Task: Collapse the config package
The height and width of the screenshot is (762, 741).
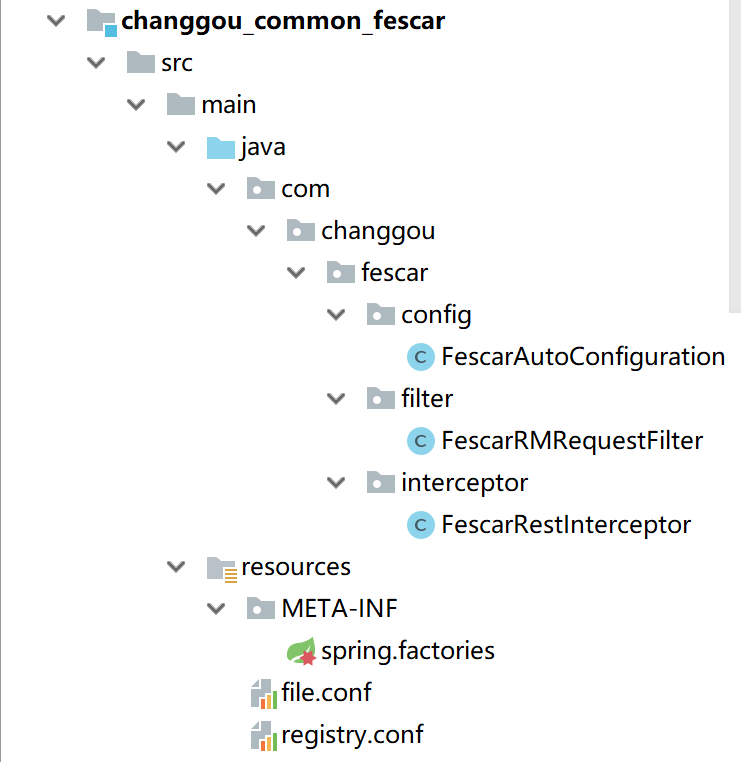Action: pyautogui.click(x=336, y=315)
